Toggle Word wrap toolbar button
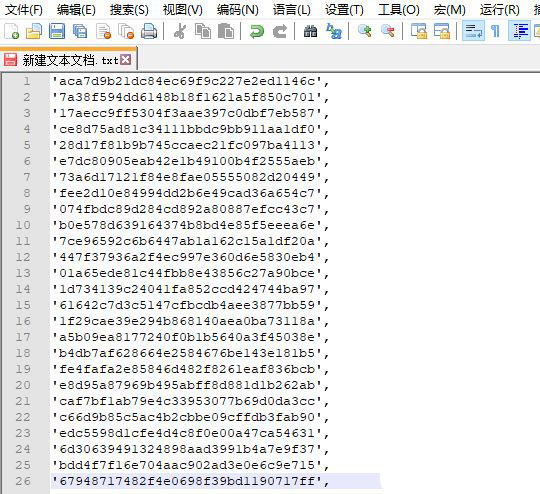This screenshot has width=540, height=494. pyautogui.click(x=473, y=31)
